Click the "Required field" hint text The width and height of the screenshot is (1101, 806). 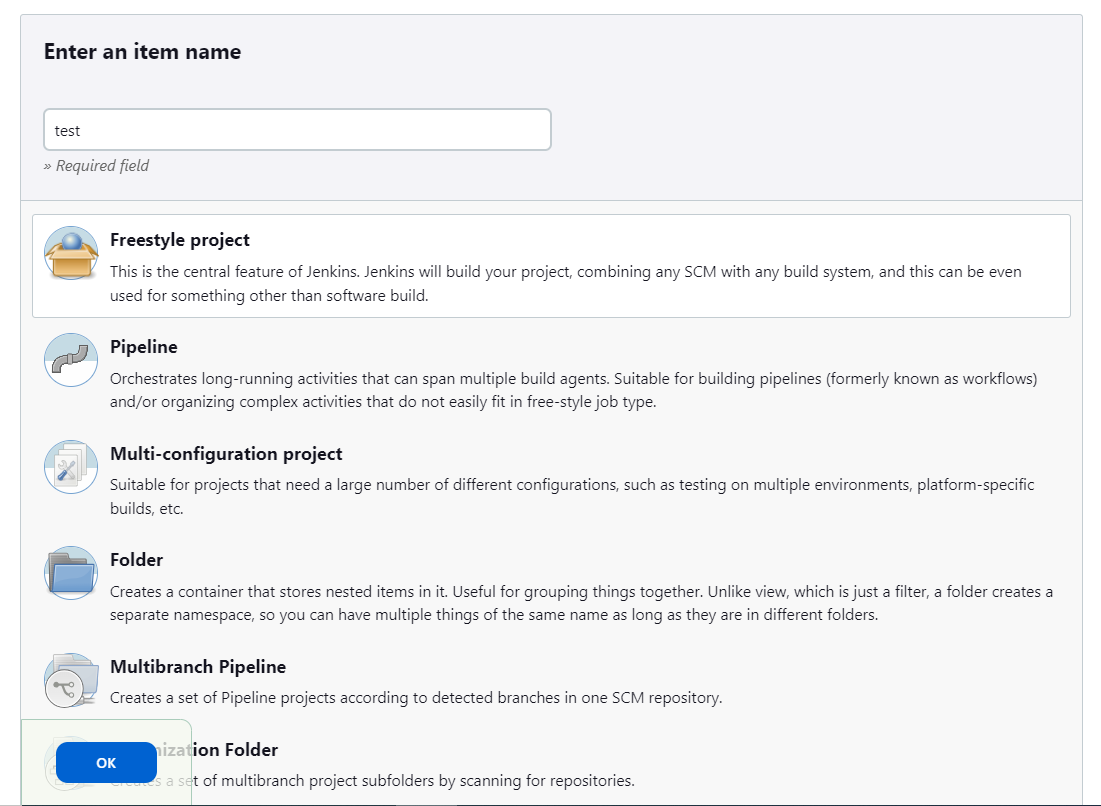[97, 166]
